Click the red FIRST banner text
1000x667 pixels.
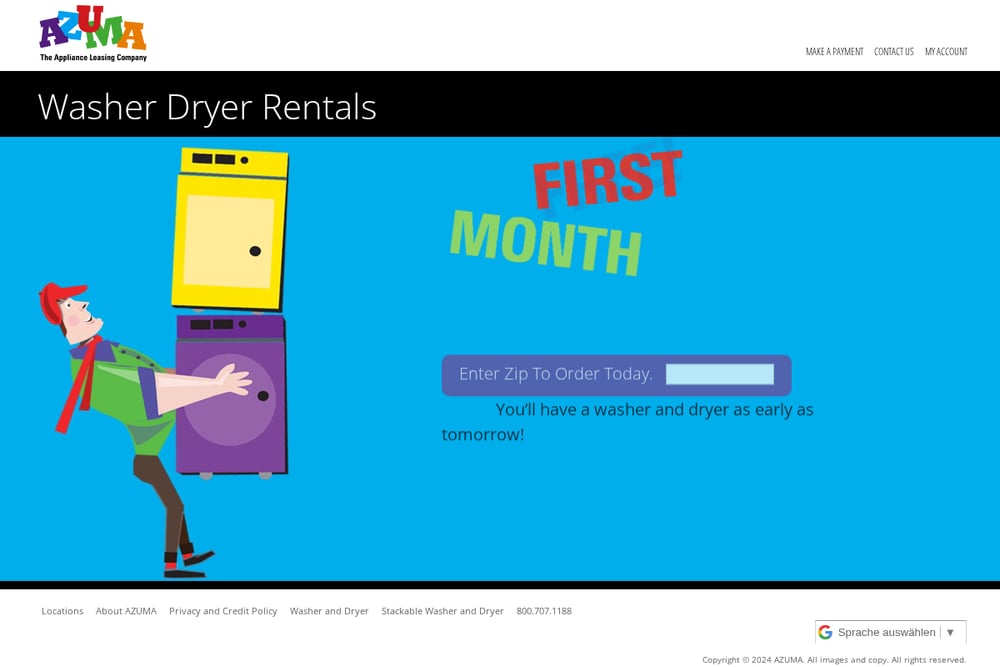(x=607, y=178)
